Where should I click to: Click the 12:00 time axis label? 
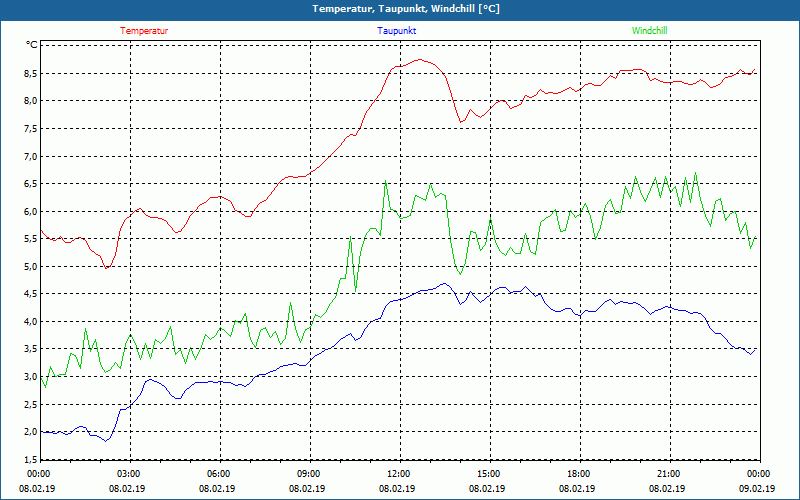tap(400, 474)
